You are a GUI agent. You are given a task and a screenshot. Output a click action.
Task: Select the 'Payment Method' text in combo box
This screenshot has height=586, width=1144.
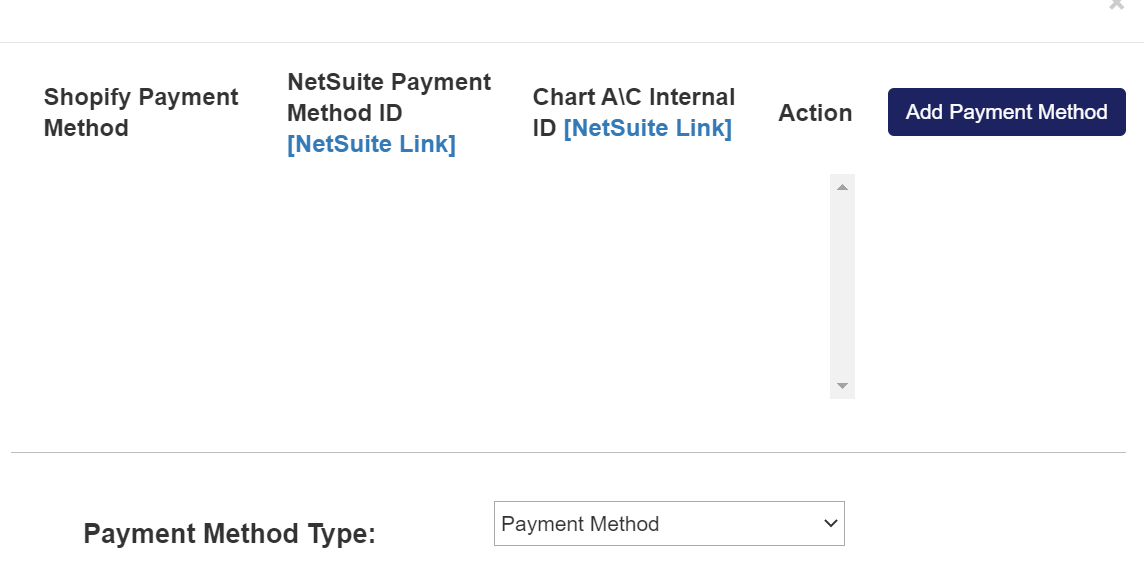click(580, 524)
